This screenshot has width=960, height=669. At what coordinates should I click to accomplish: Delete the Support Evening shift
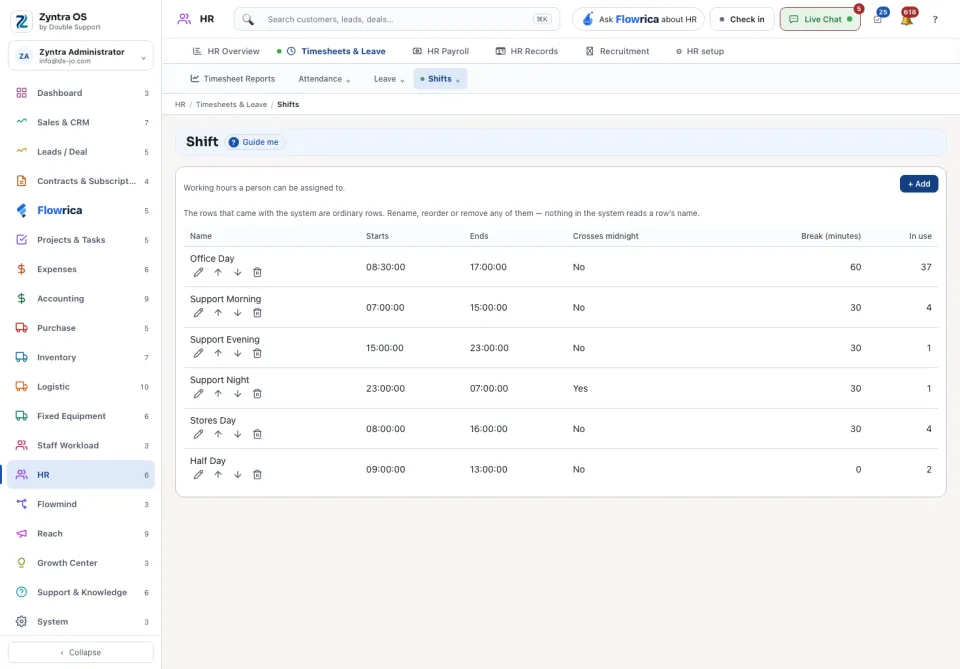pyautogui.click(x=257, y=353)
